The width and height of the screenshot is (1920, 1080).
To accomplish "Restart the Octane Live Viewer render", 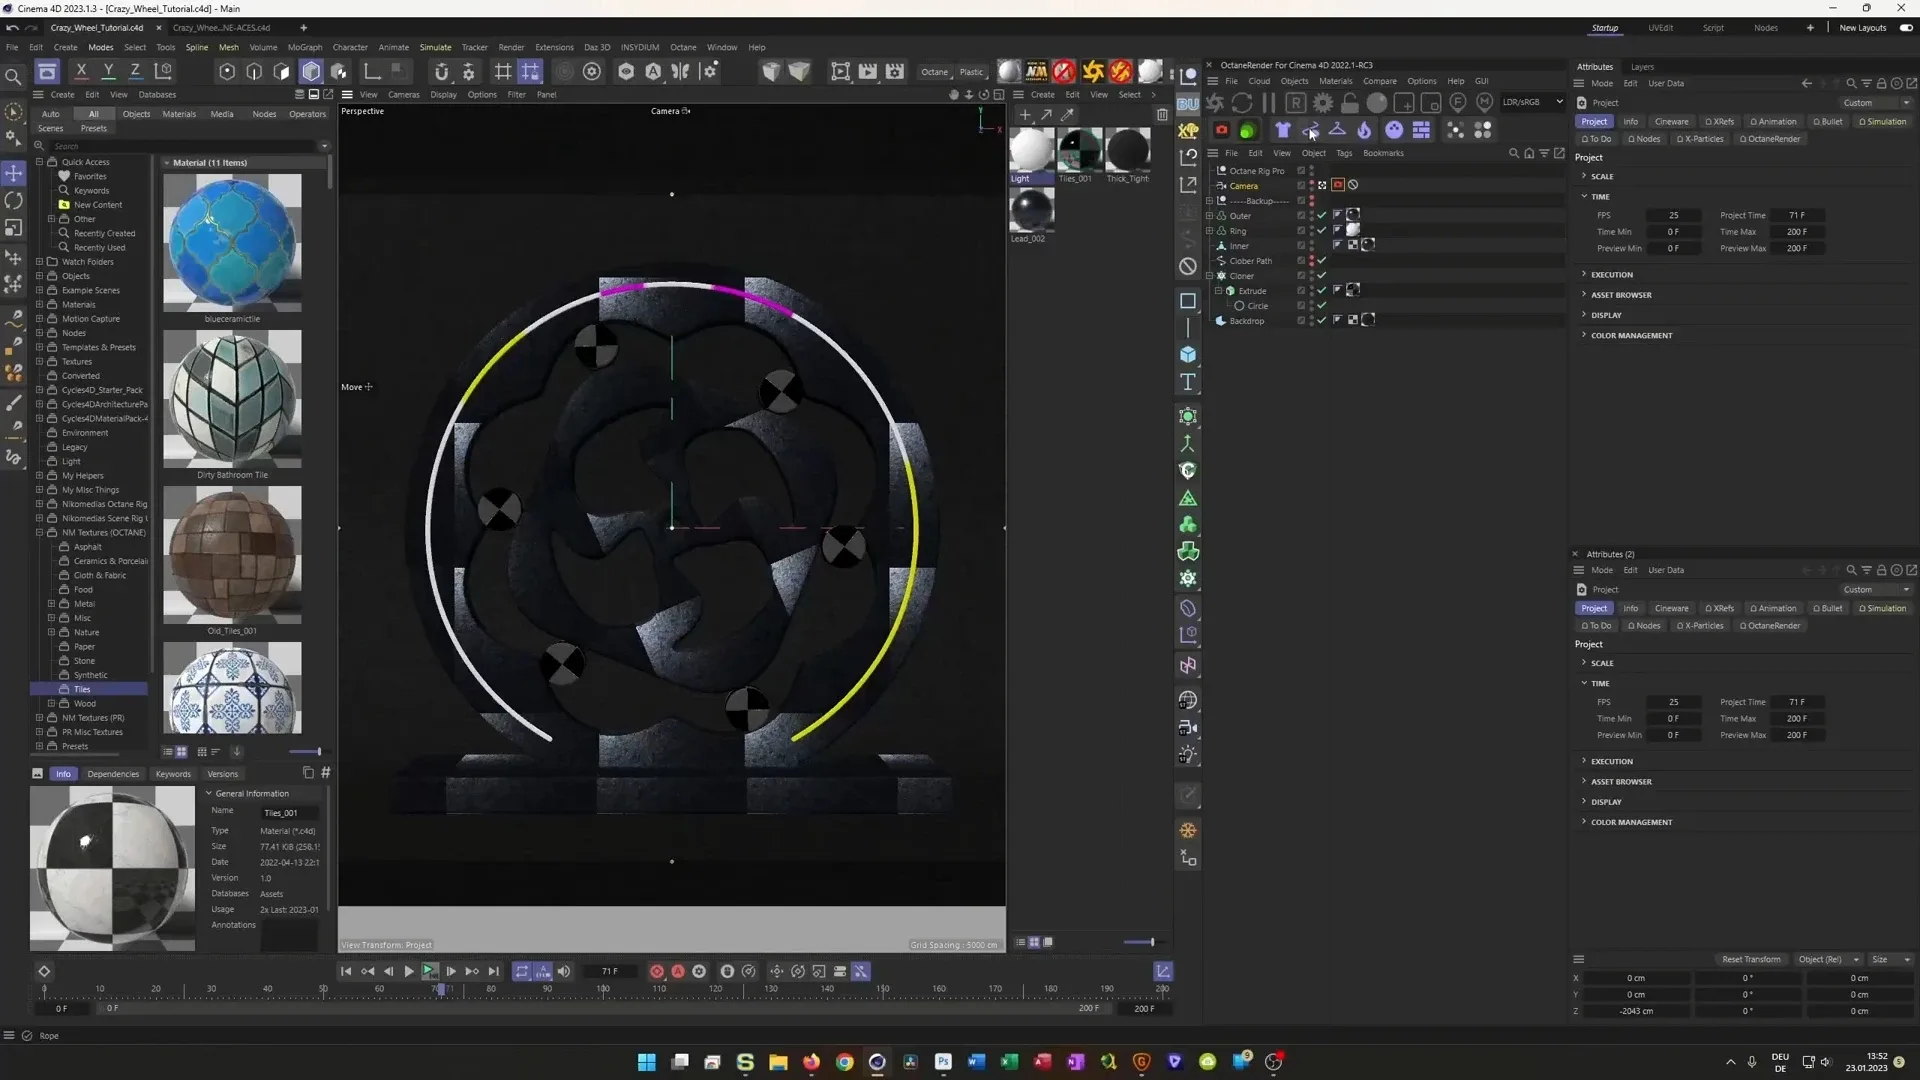I will [x=1242, y=102].
